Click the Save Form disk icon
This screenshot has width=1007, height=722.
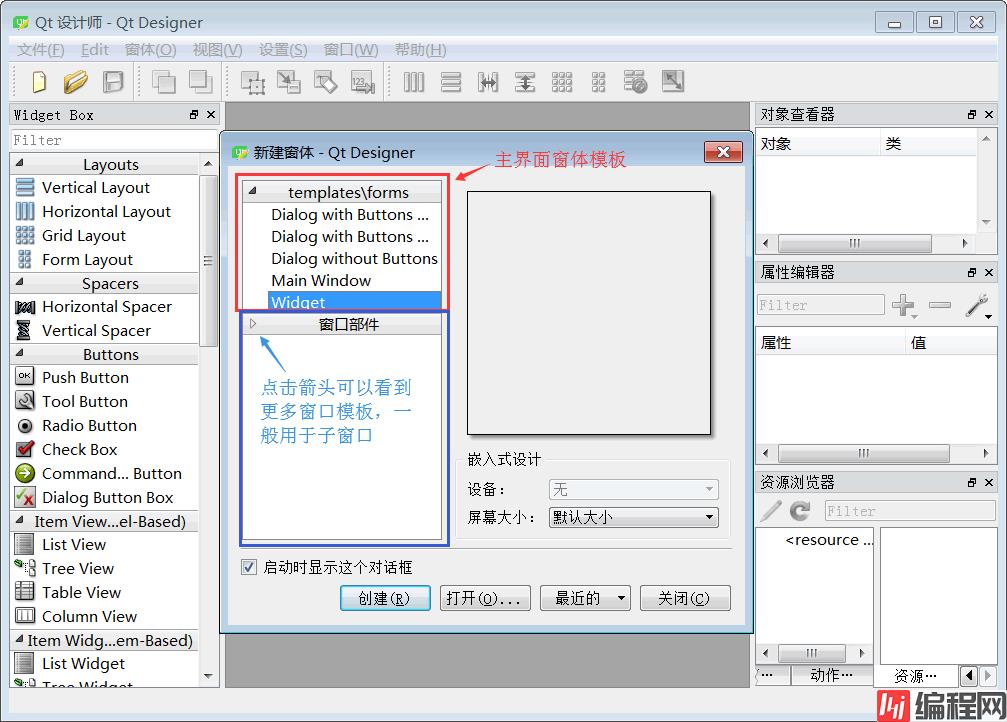tap(113, 81)
